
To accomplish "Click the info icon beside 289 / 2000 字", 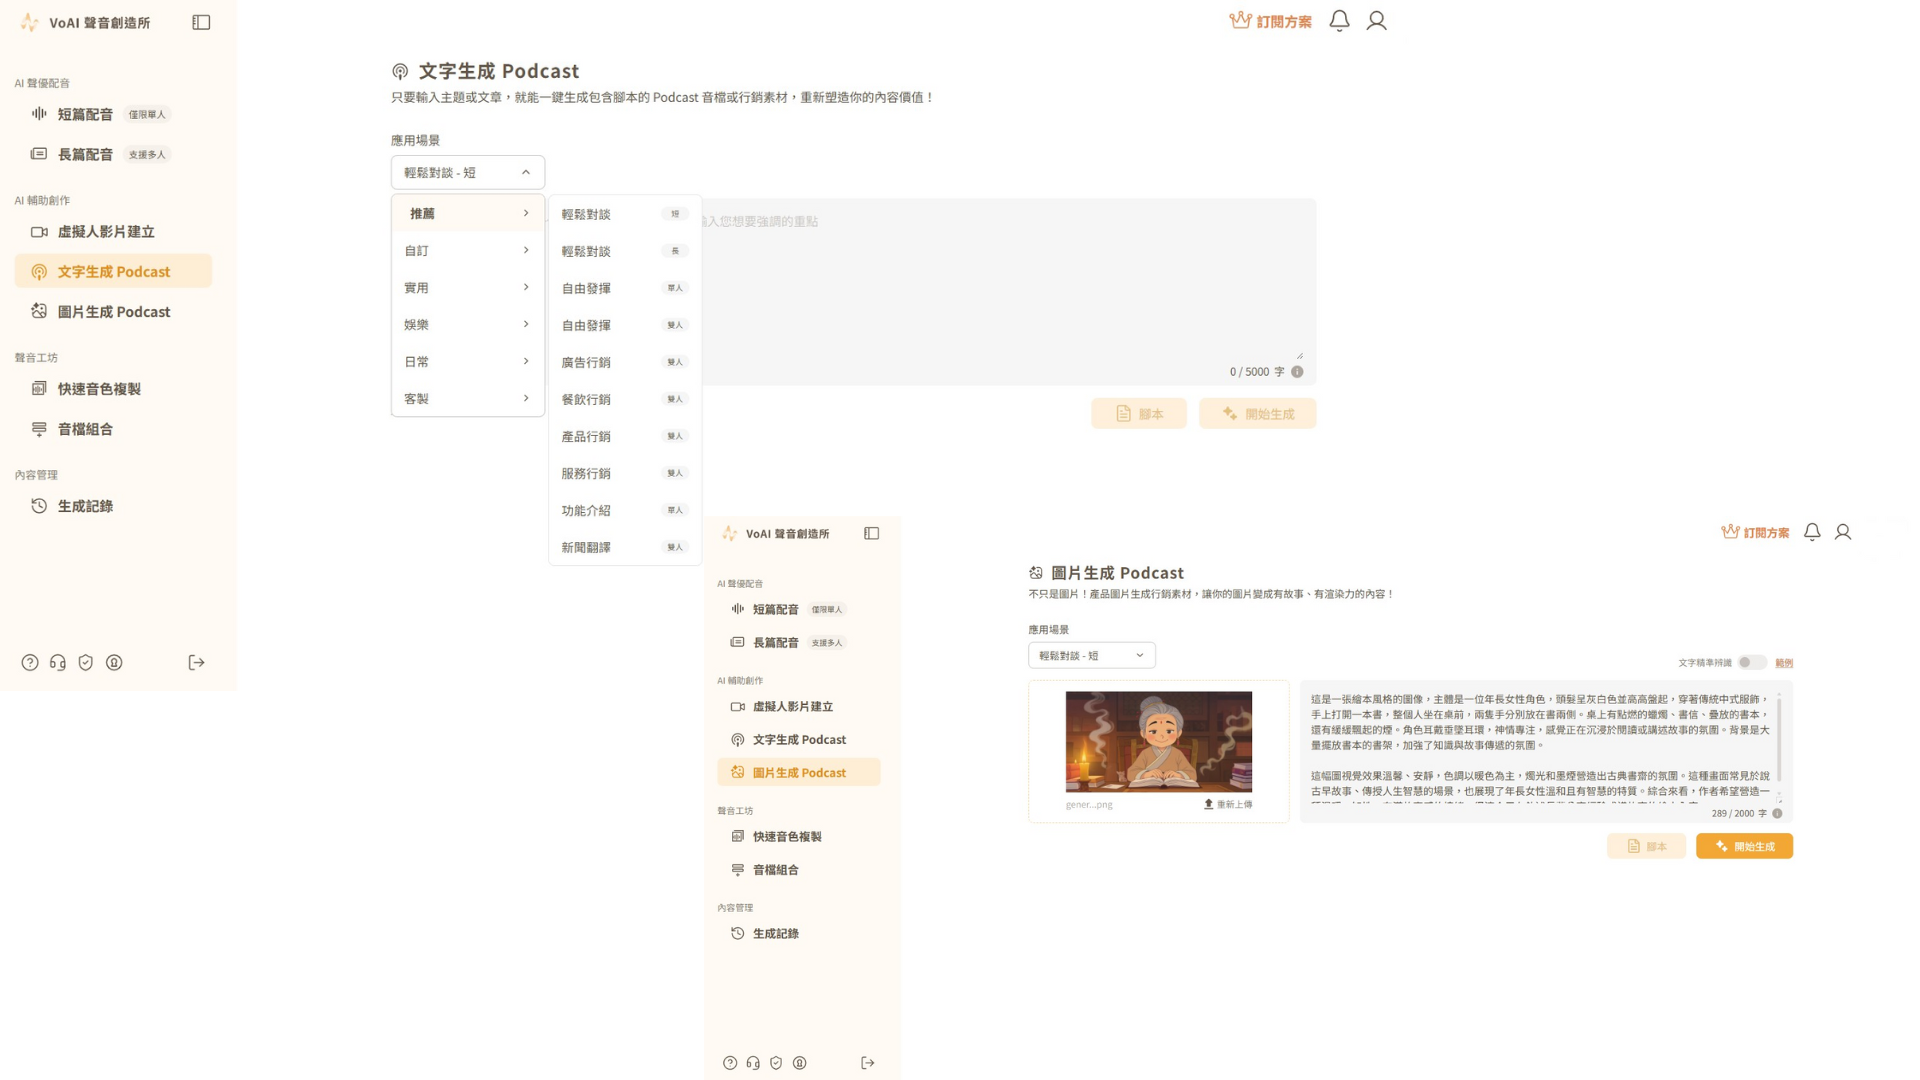I will pyautogui.click(x=1777, y=814).
